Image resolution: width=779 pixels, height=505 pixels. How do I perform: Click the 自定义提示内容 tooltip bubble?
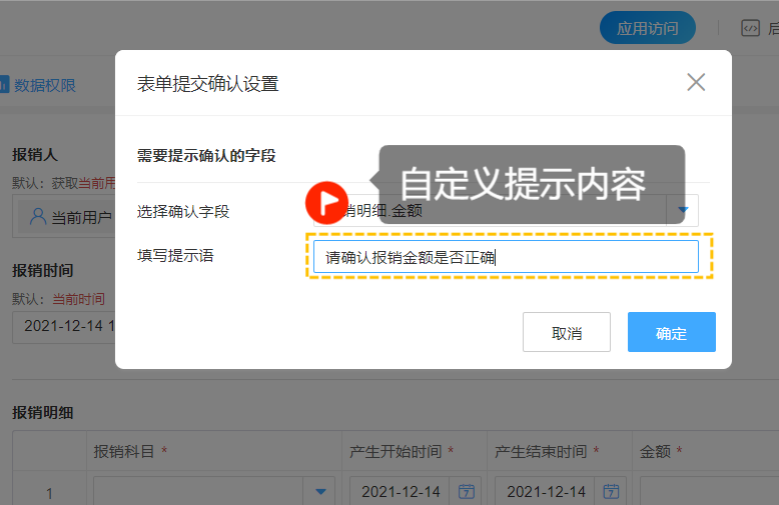point(531,183)
